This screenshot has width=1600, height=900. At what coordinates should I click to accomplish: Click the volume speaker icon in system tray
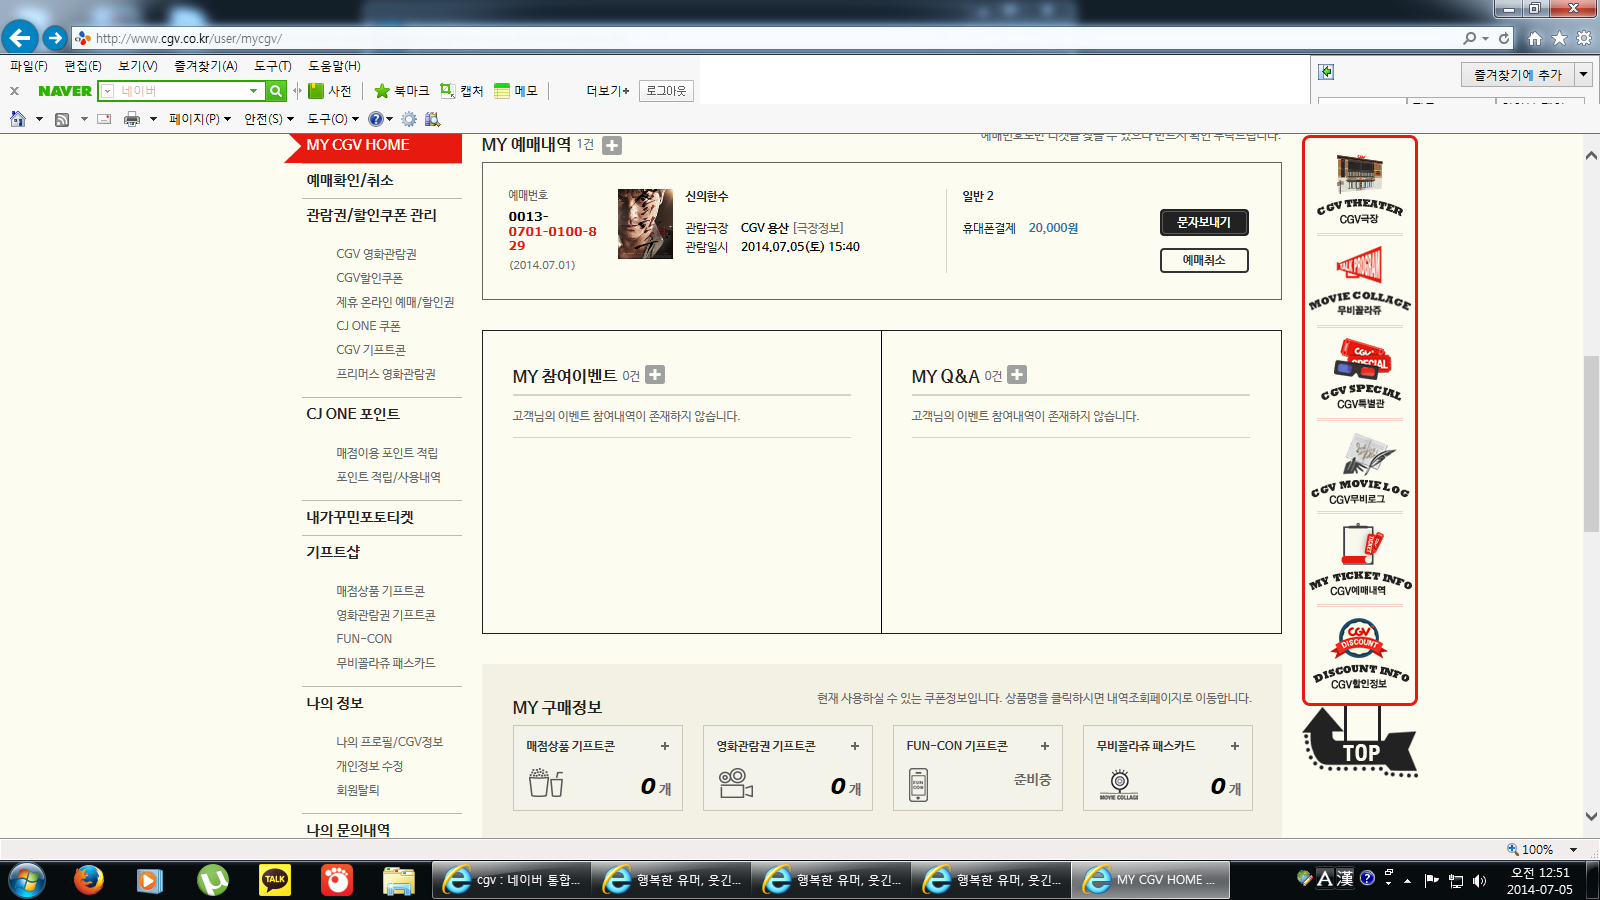pos(1480,880)
